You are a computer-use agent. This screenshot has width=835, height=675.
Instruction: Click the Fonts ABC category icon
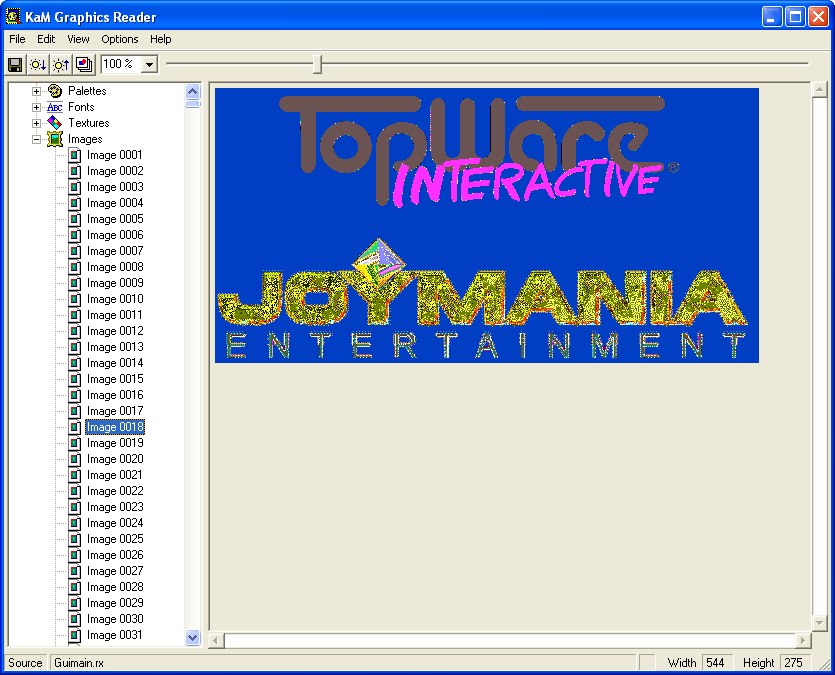pyautogui.click(x=55, y=107)
